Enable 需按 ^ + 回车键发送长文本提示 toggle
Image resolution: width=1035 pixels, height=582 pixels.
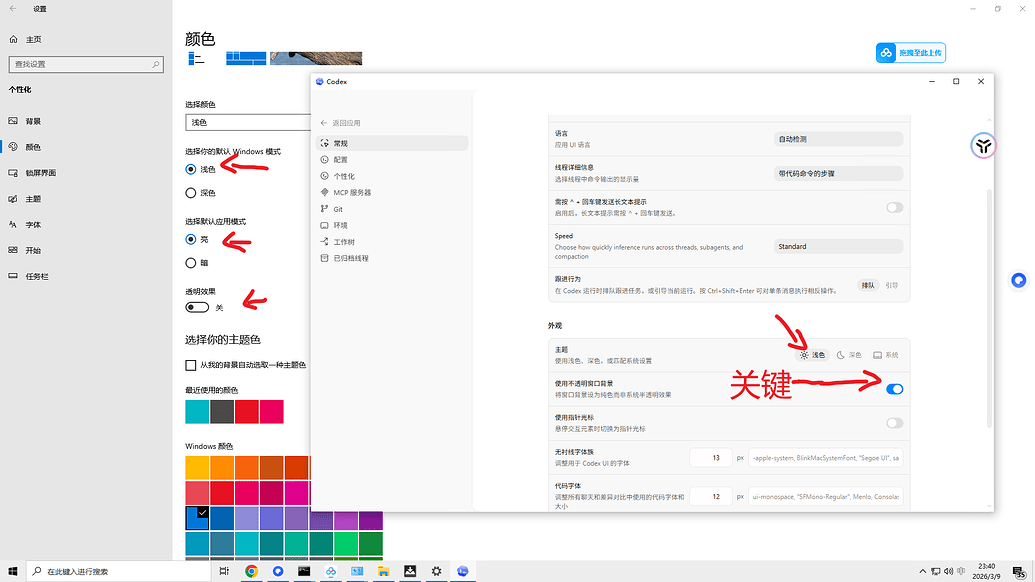(x=894, y=207)
